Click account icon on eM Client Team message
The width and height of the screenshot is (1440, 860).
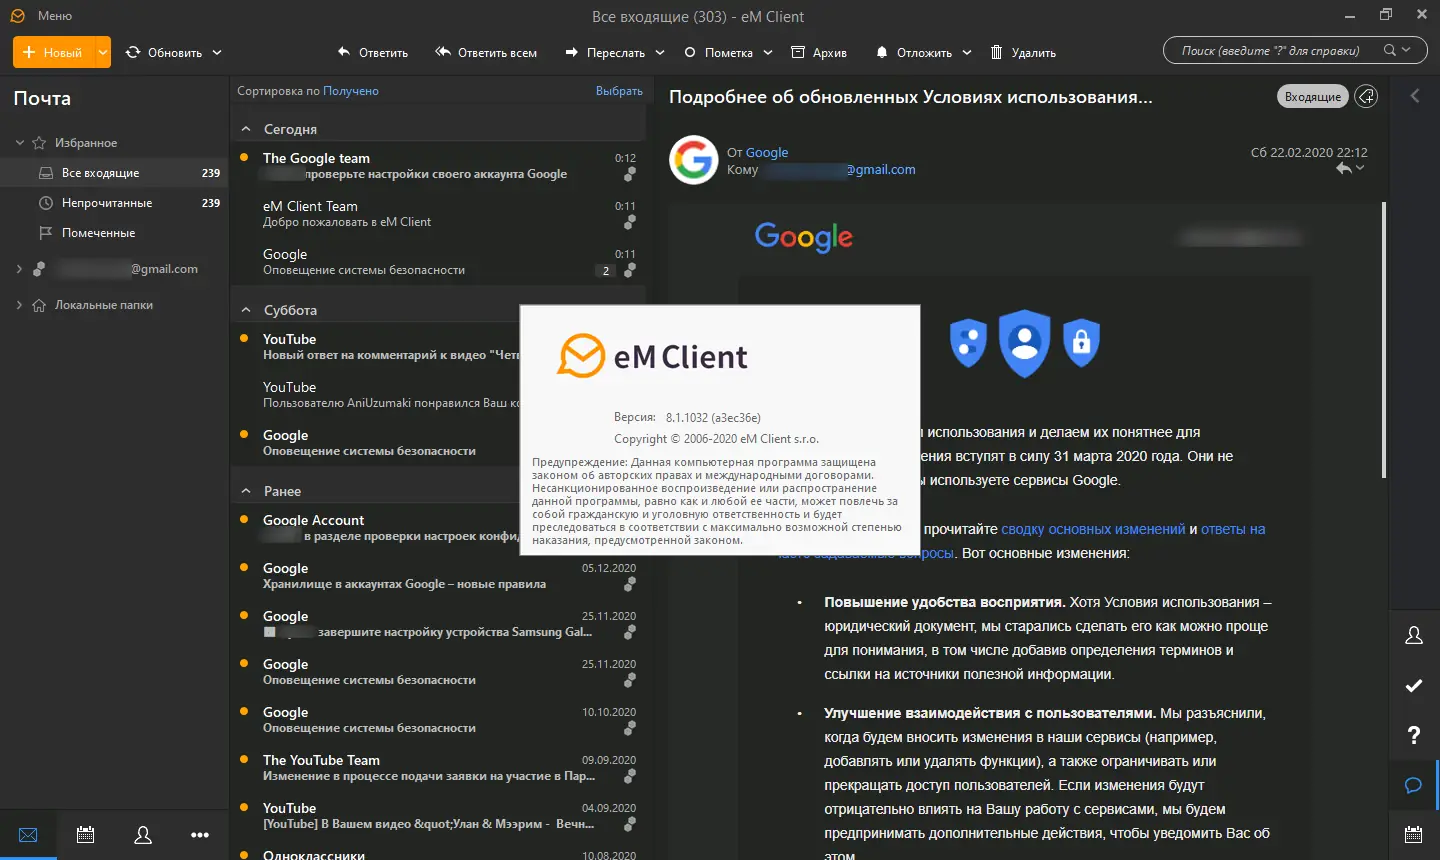tap(630, 222)
